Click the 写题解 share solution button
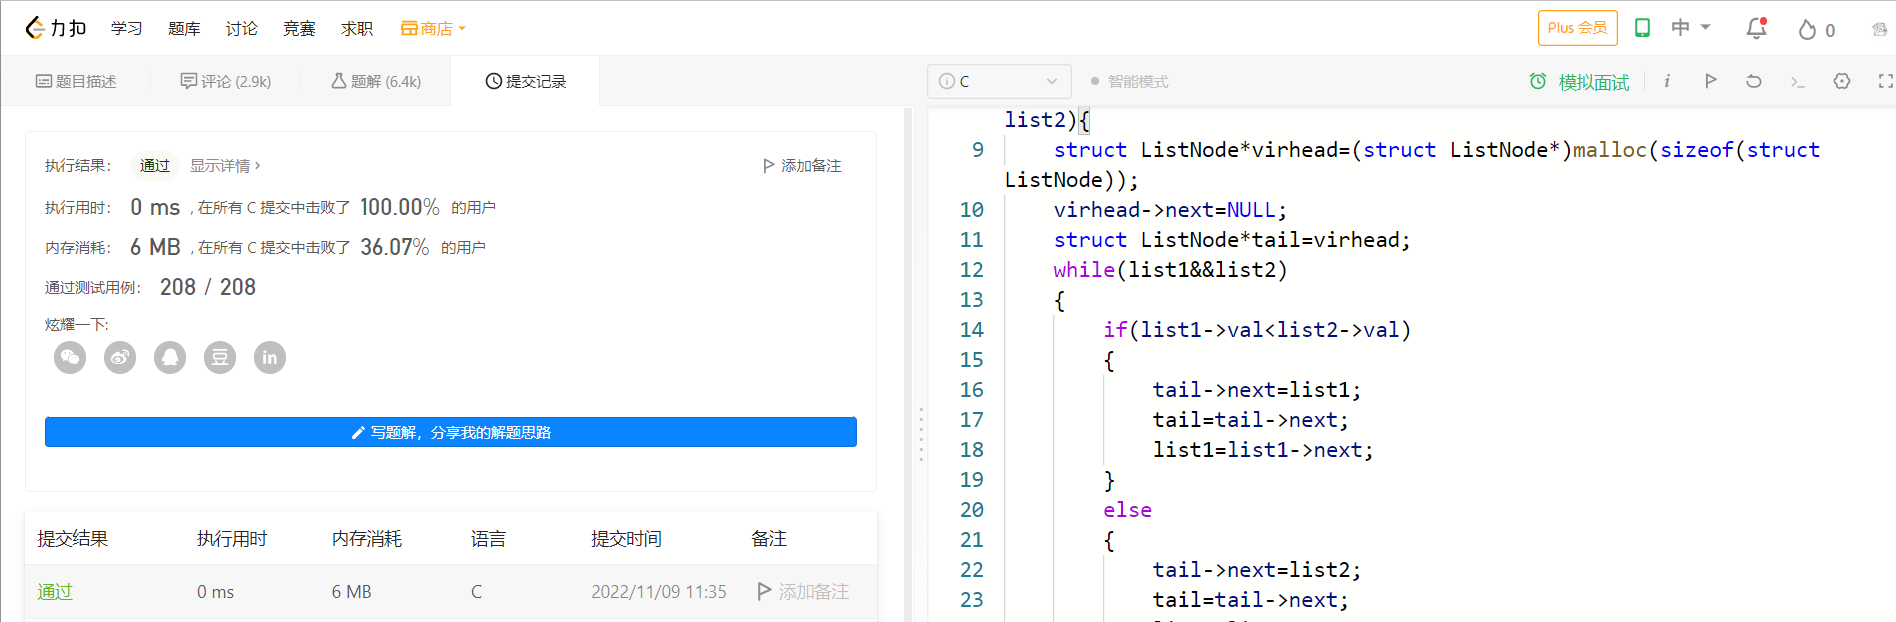The image size is (1896, 622). (x=451, y=432)
